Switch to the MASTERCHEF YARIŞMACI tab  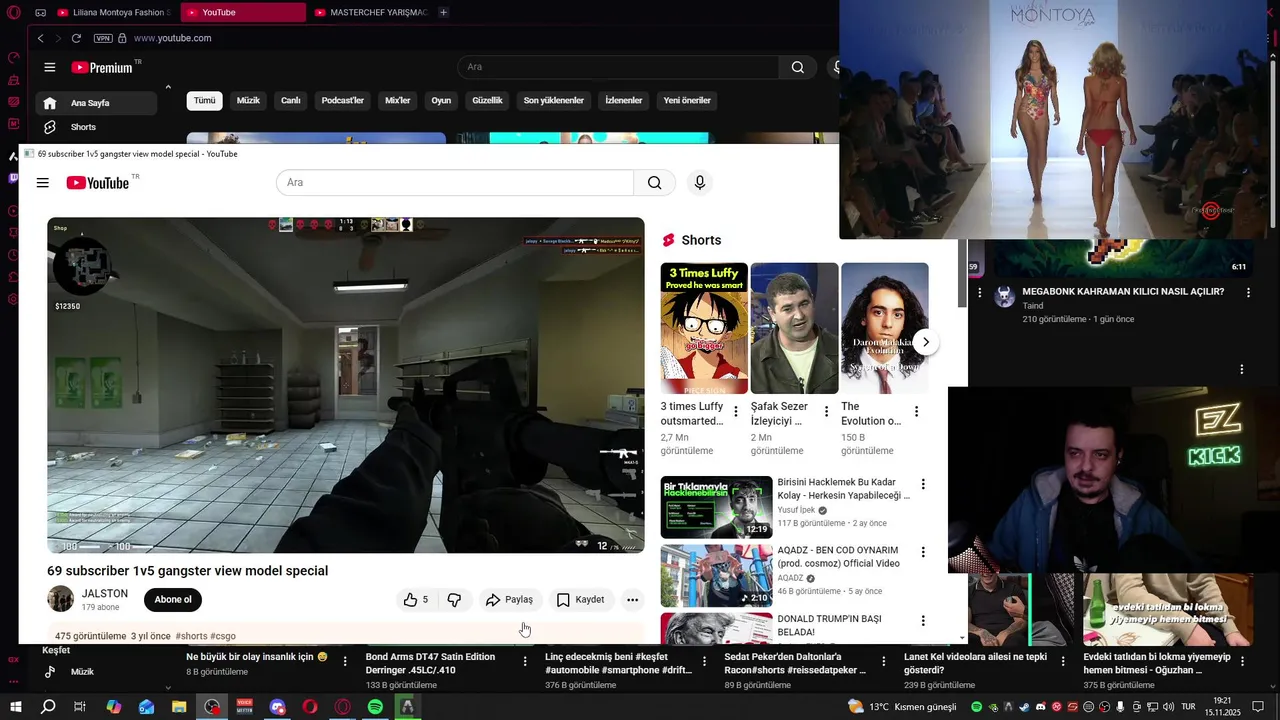[x=370, y=12]
